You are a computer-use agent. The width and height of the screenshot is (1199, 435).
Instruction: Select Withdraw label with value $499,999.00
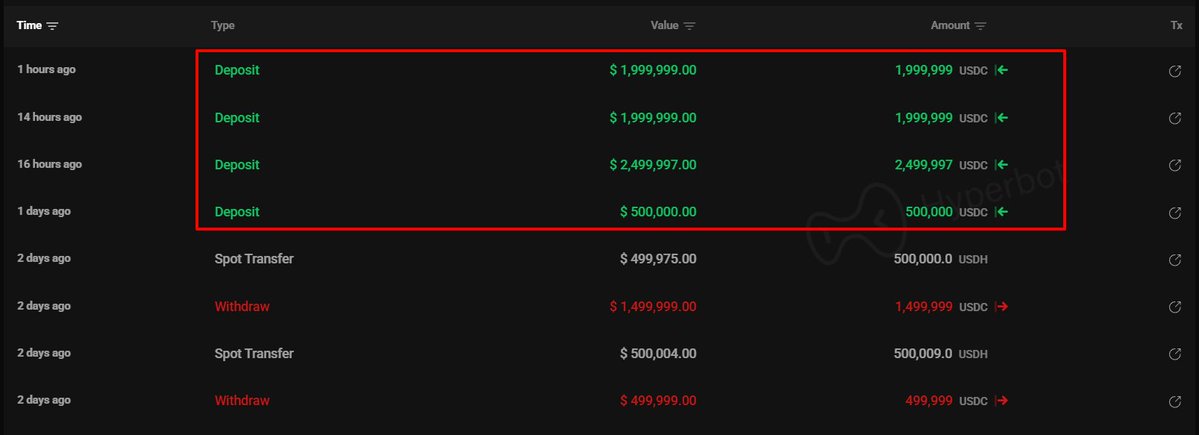(x=242, y=401)
